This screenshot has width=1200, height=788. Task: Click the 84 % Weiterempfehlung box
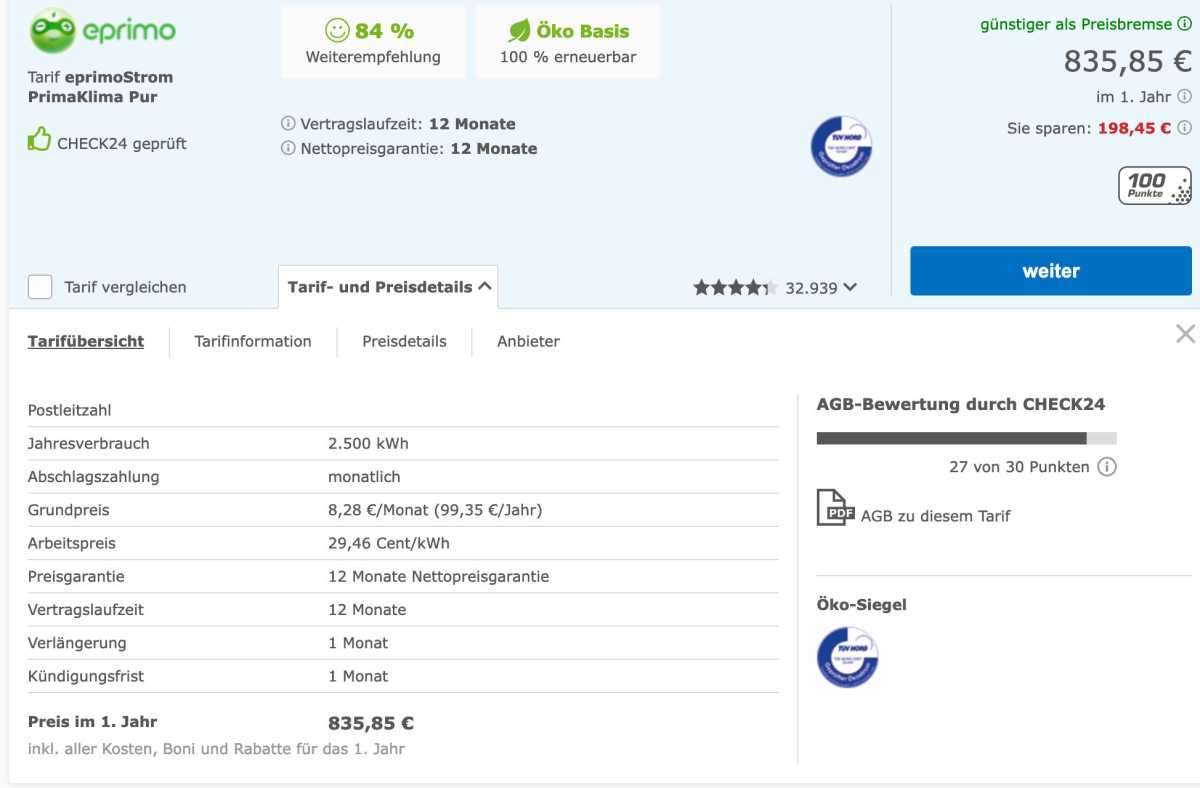click(x=373, y=42)
